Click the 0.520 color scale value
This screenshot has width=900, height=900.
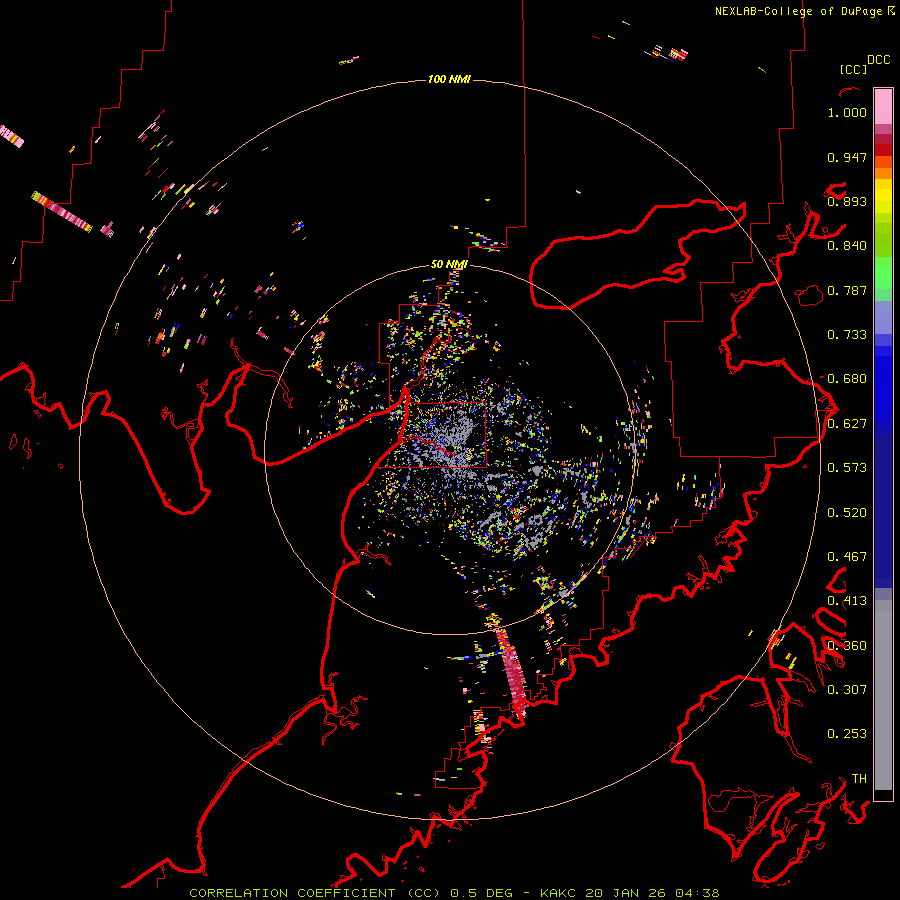[x=847, y=513]
